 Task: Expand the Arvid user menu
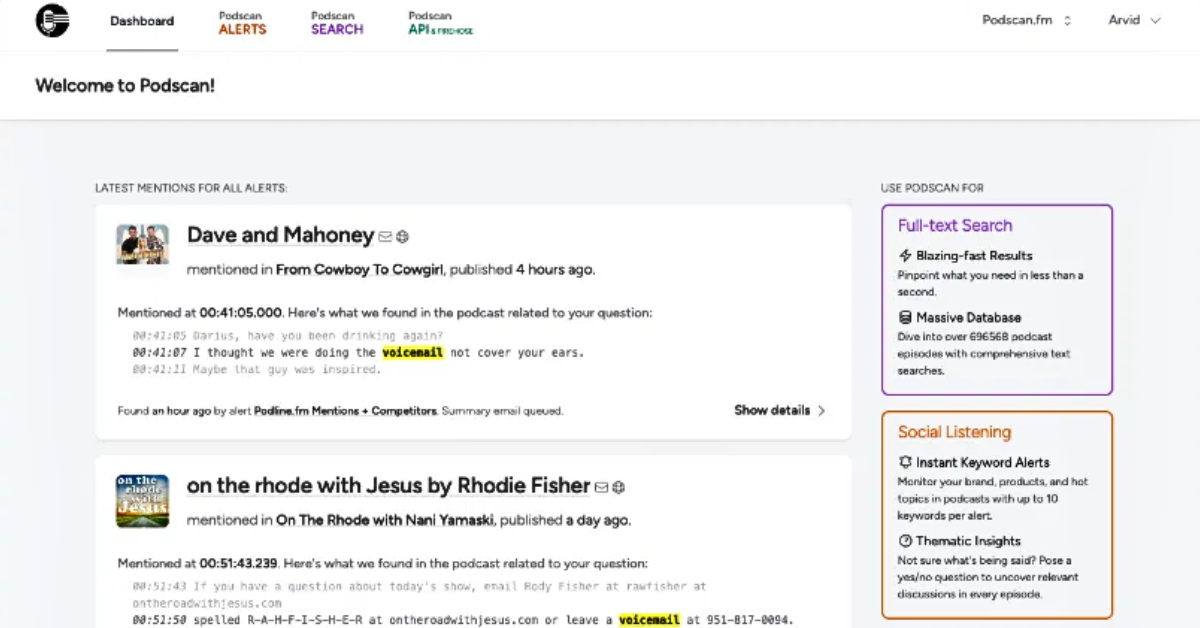(x=1134, y=20)
